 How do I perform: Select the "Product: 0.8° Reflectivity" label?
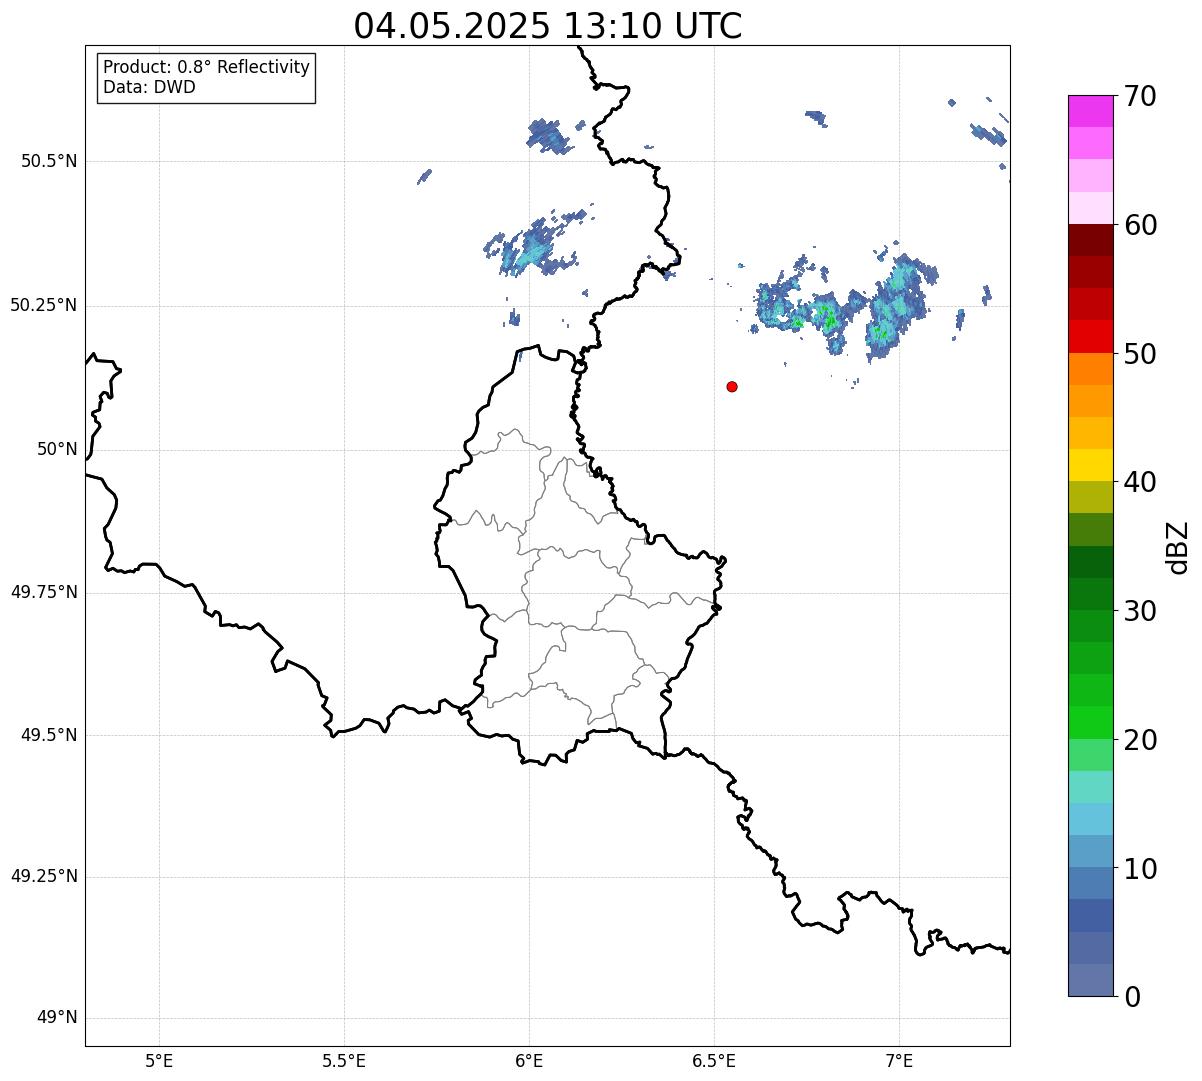[207, 67]
